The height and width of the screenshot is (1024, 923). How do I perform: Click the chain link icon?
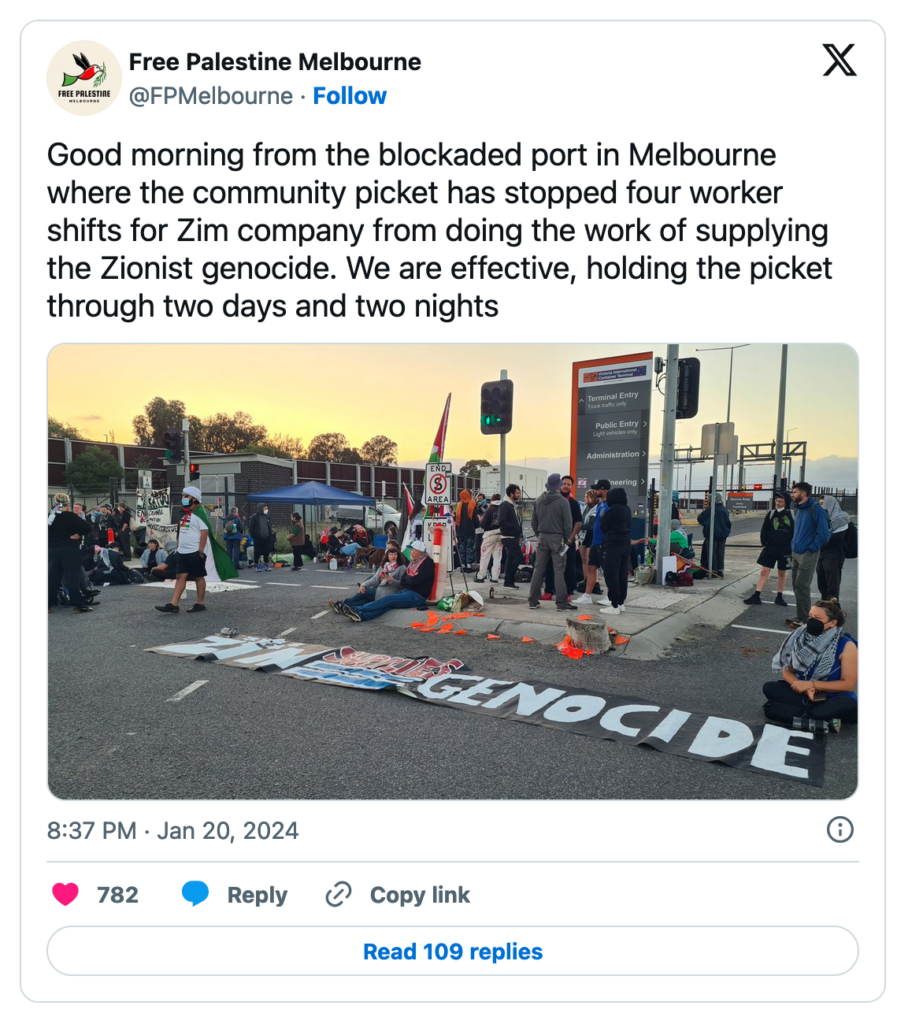[338, 894]
